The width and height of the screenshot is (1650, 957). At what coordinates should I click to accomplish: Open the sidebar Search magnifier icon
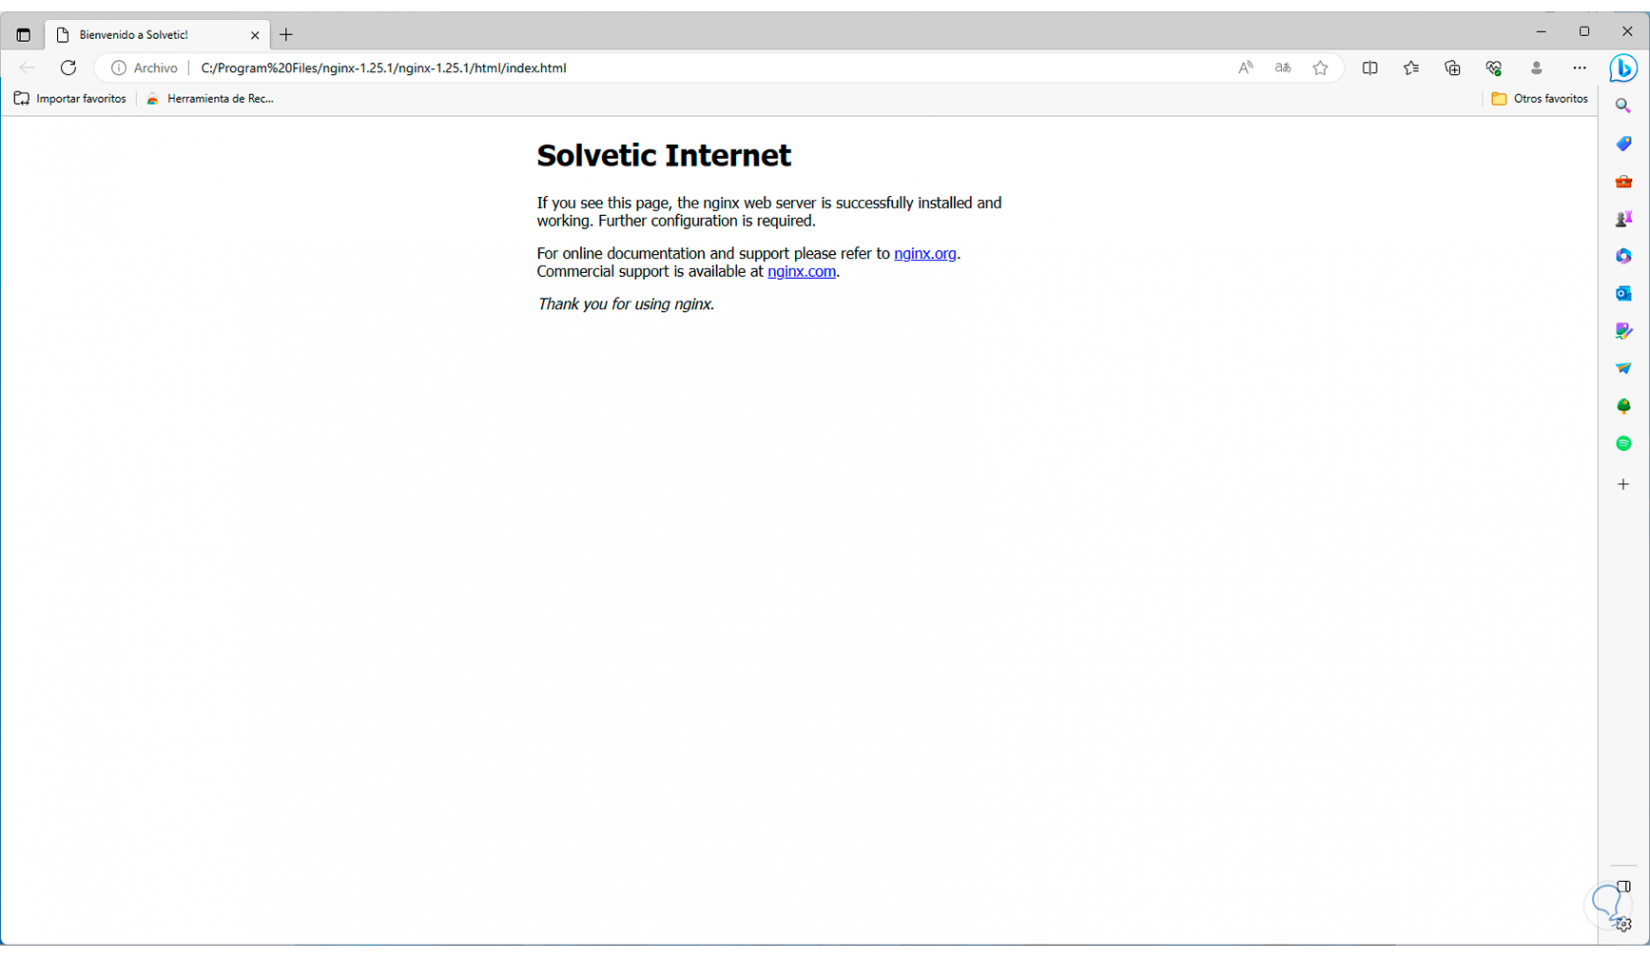point(1623,106)
